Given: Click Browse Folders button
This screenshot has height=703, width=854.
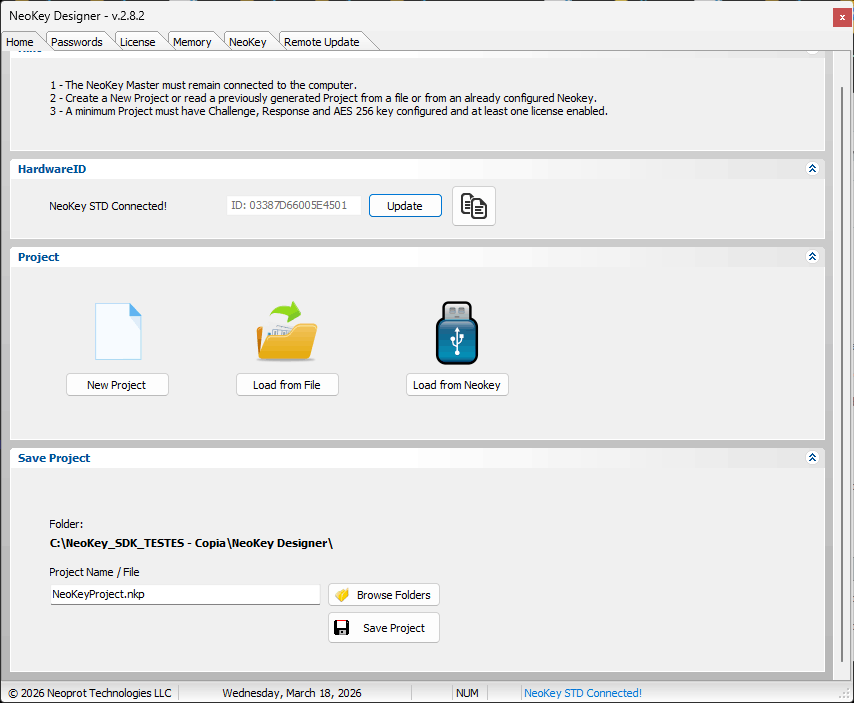Looking at the screenshot, I should (384, 595).
